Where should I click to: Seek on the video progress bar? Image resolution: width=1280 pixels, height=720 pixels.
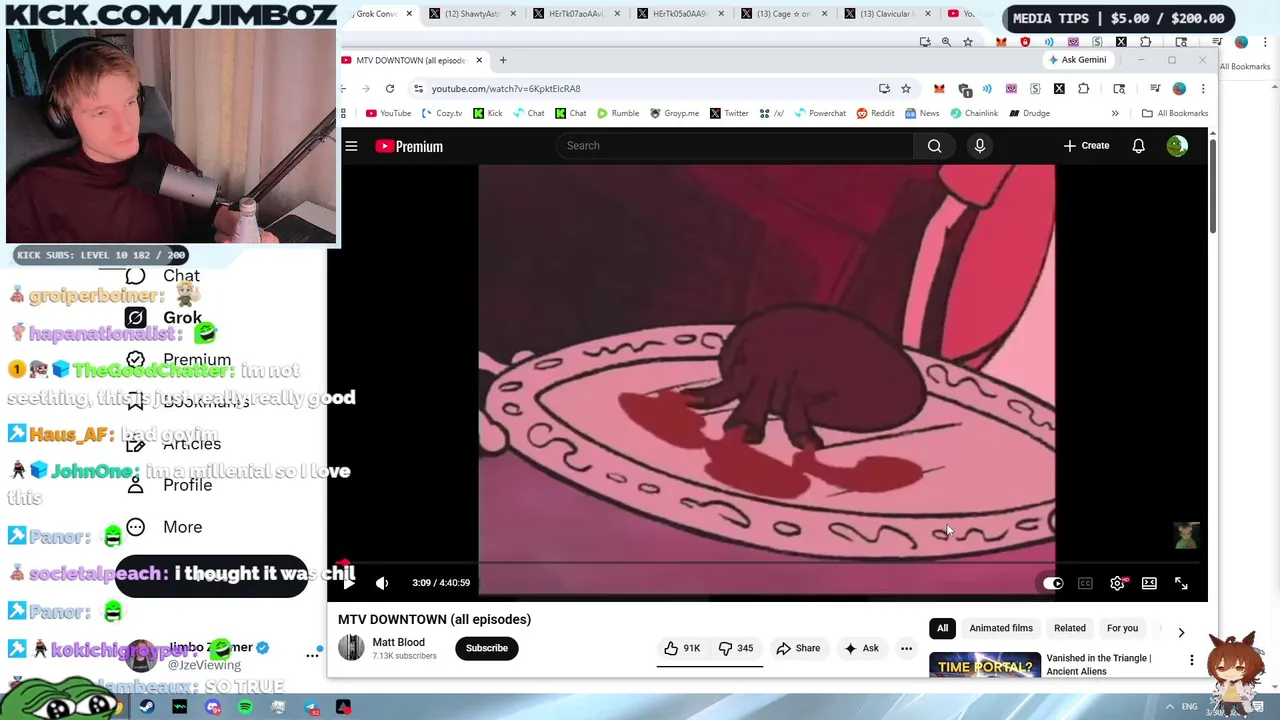[x=767, y=564]
